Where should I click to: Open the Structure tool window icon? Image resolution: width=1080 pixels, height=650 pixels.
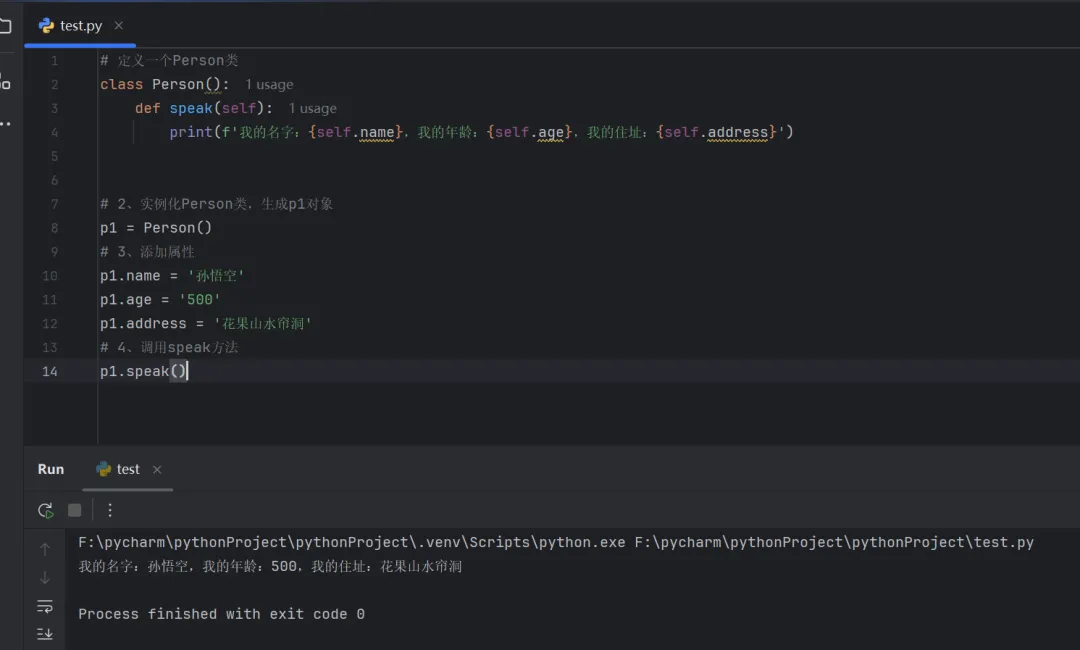(5, 82)
